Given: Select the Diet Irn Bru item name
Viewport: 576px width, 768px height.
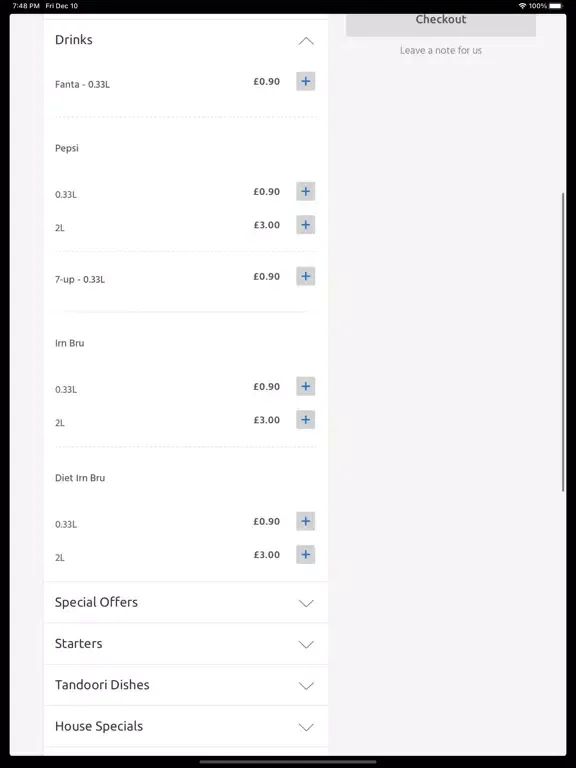Looking at the screenshot, I should 80,478.
